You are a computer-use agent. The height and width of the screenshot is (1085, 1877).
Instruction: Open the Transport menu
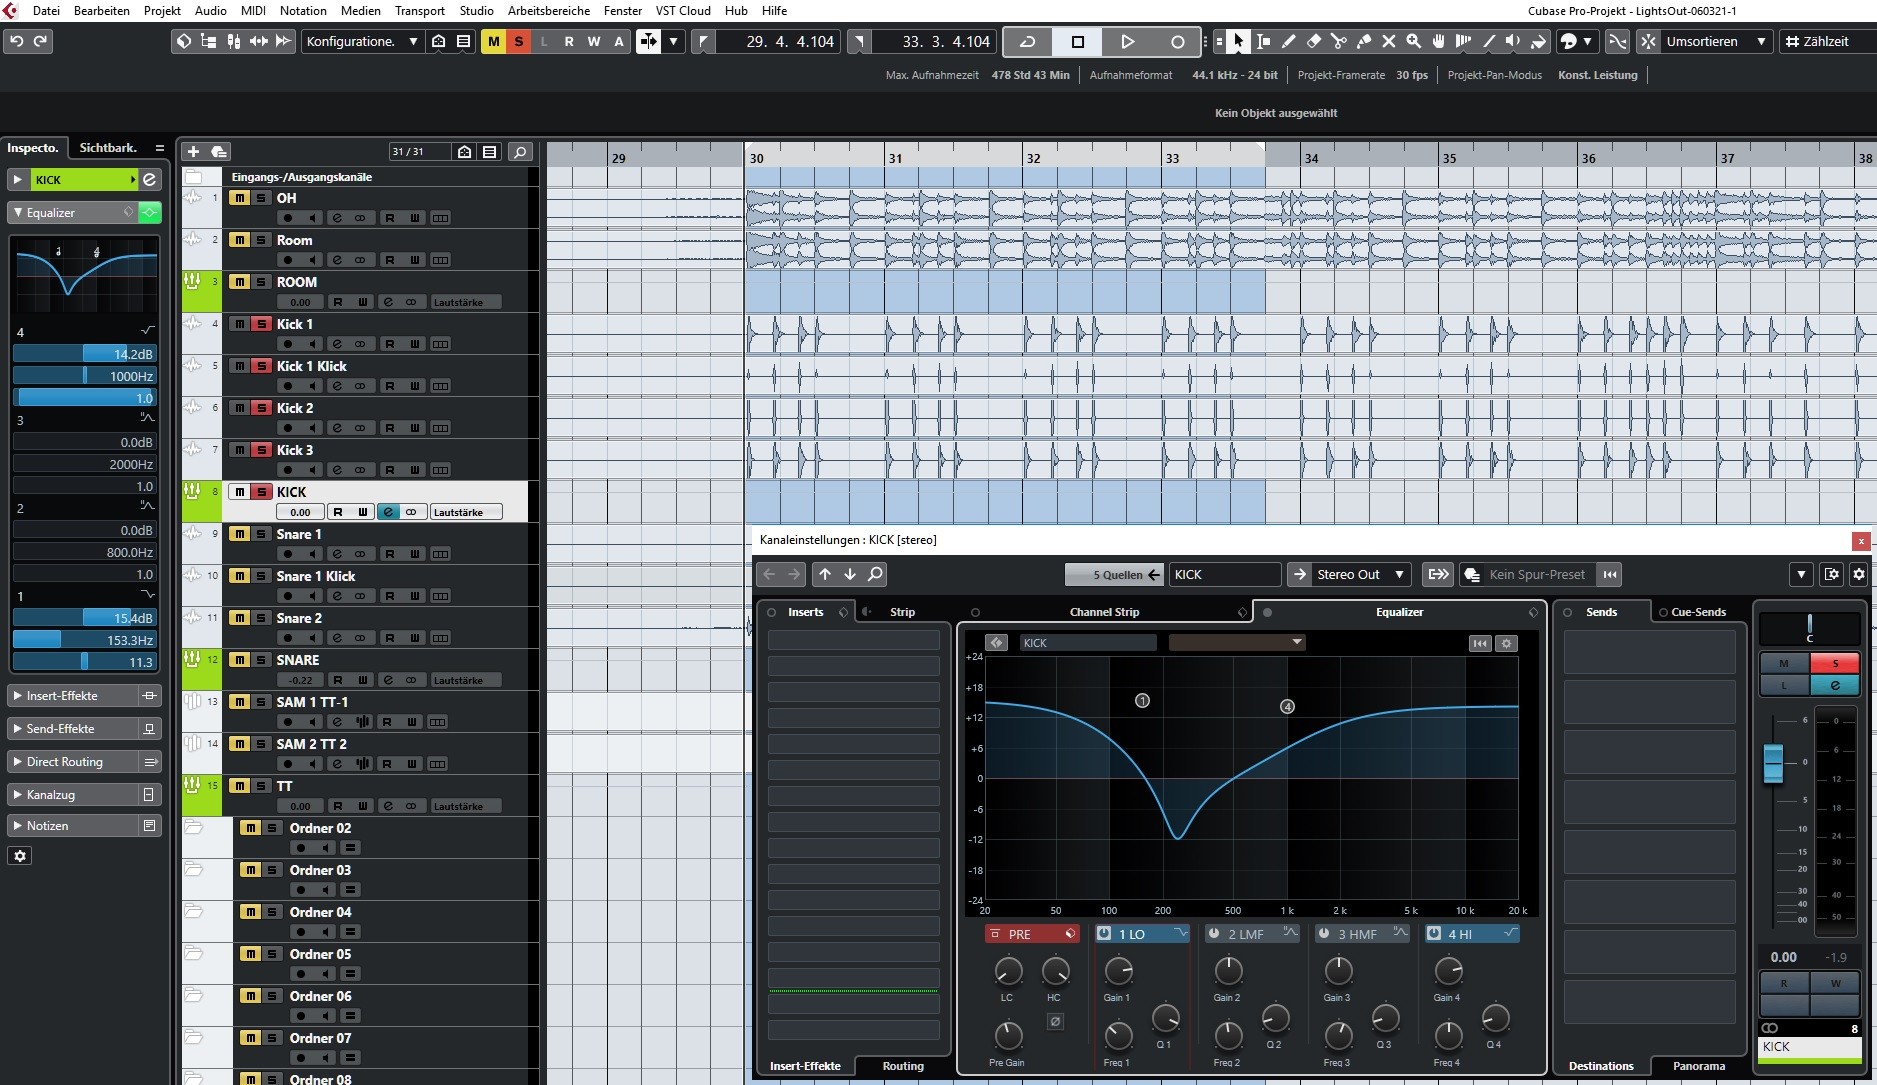tap(419, 10)
